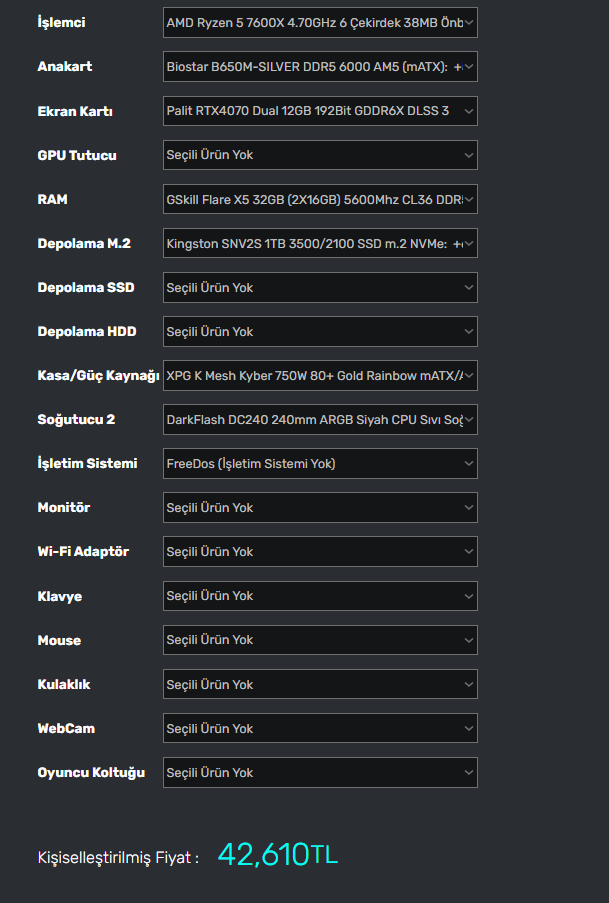Expand the Depolama M.2 dropdown
Viewport: 609px width, 903px height.
[320, 243]
